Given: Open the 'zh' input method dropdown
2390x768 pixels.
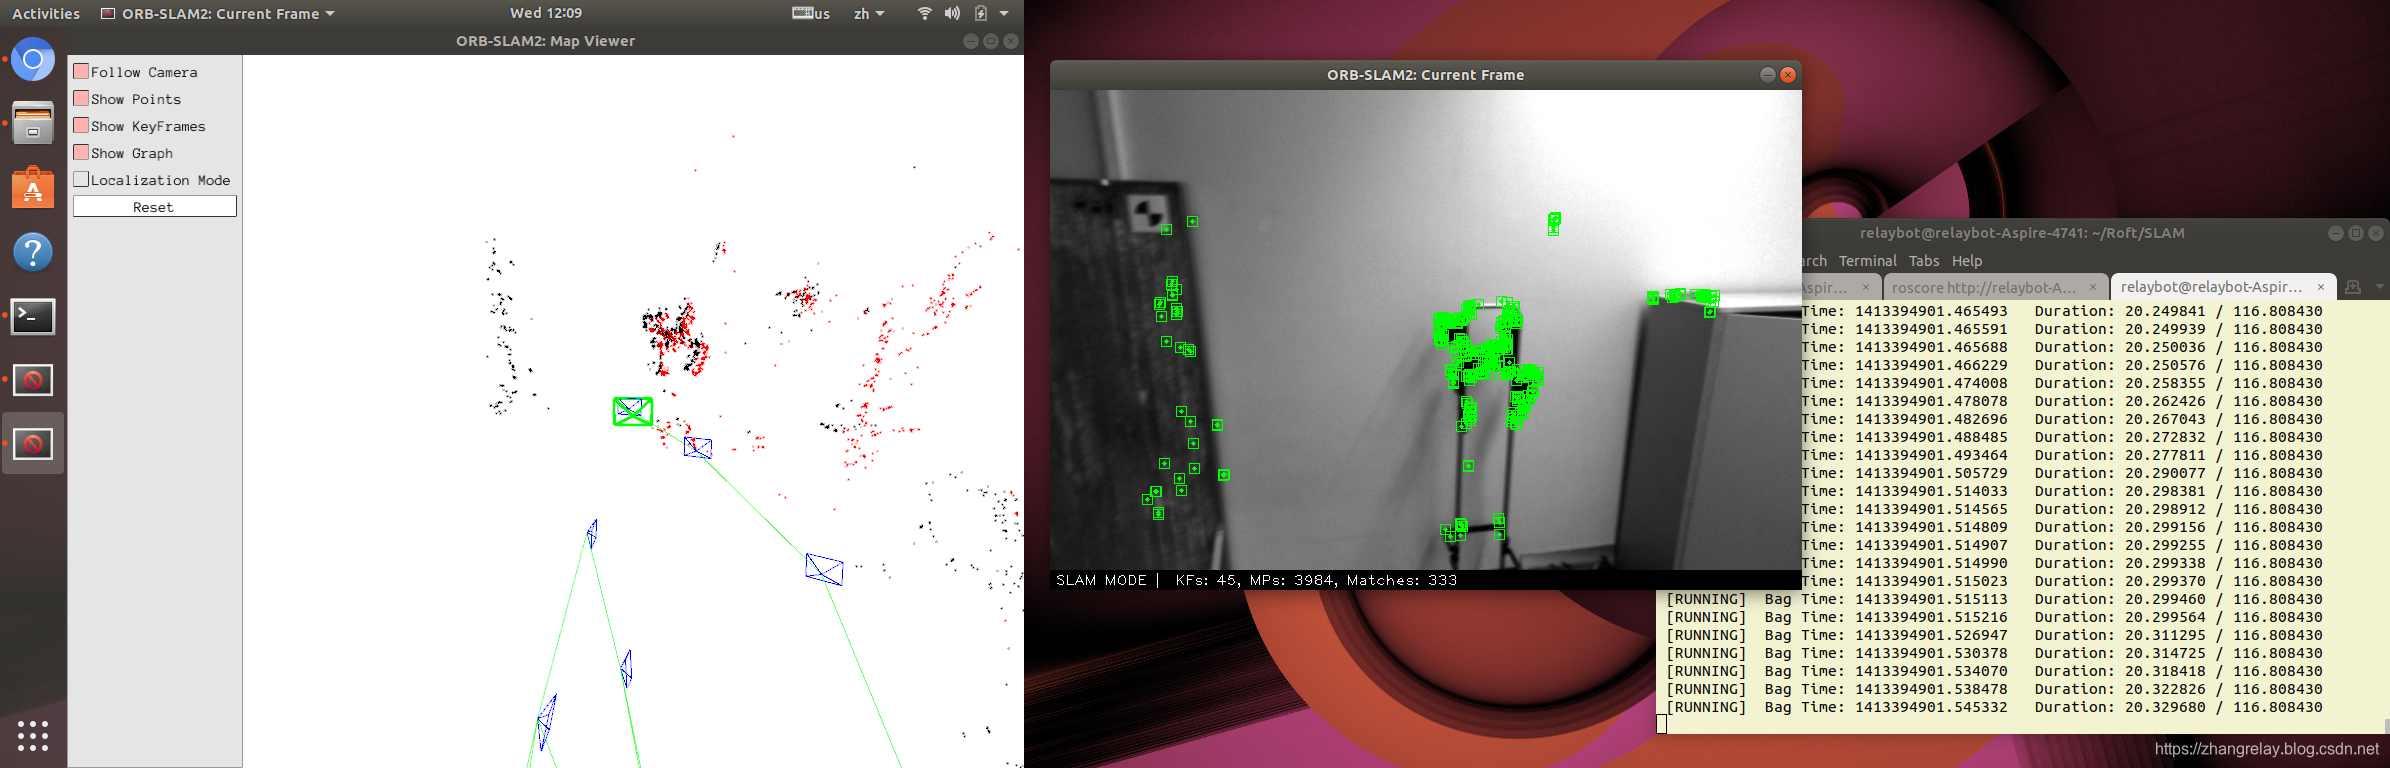Looking at the screenshot, I should coord(868,13).
